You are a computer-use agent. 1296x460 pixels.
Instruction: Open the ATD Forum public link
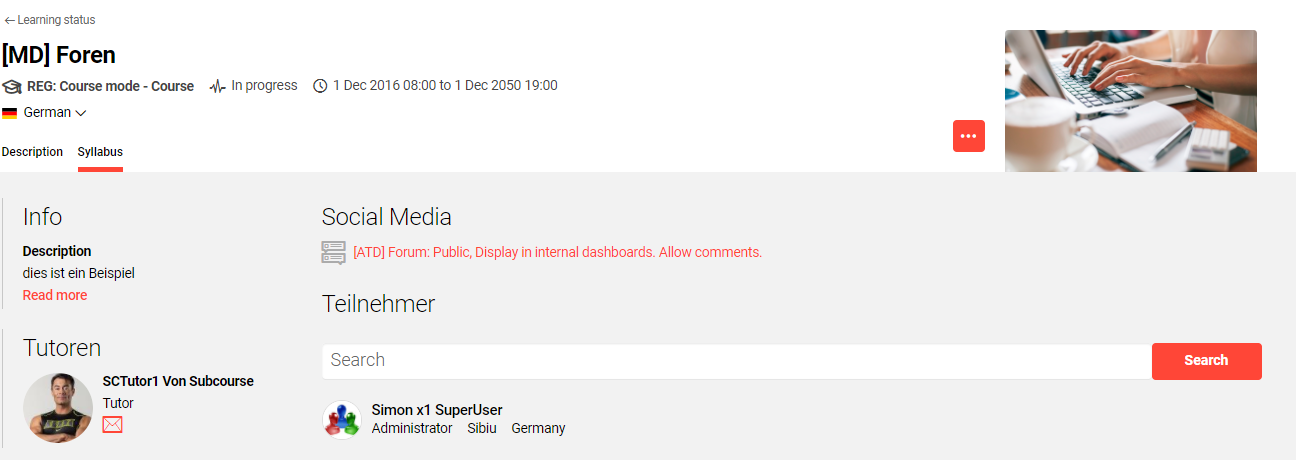pyautogui.click(x=557, y=252)
